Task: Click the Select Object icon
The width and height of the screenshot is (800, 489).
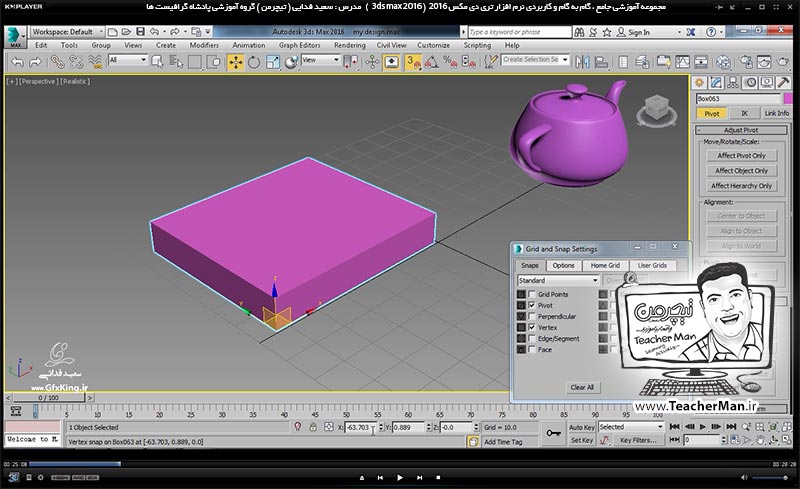Action: [158, 62]
